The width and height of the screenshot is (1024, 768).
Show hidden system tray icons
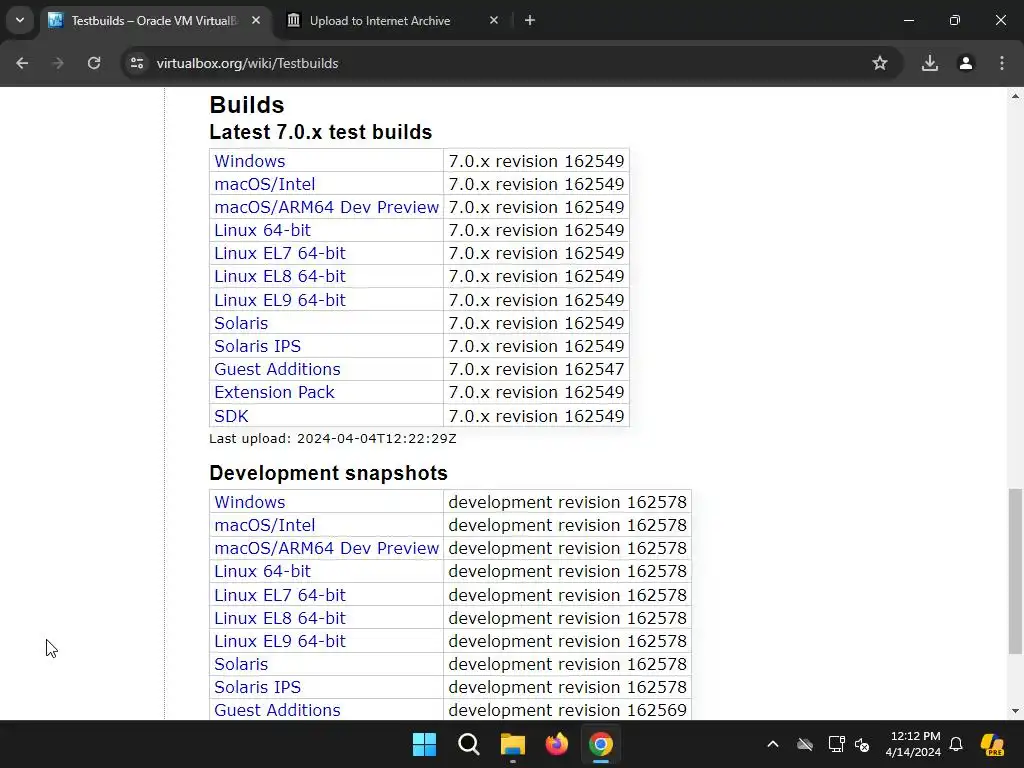tap(773, 744)
